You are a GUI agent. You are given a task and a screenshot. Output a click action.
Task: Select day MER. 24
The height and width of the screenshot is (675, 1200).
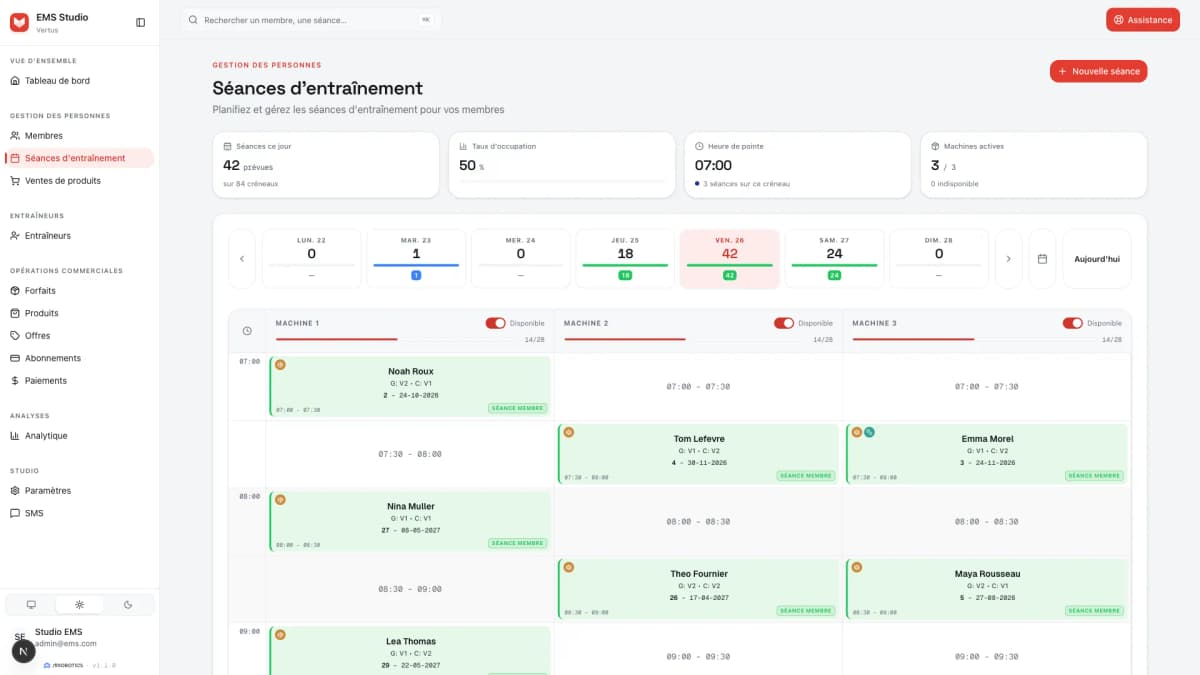pyautogui.click(x=520, y=259)
